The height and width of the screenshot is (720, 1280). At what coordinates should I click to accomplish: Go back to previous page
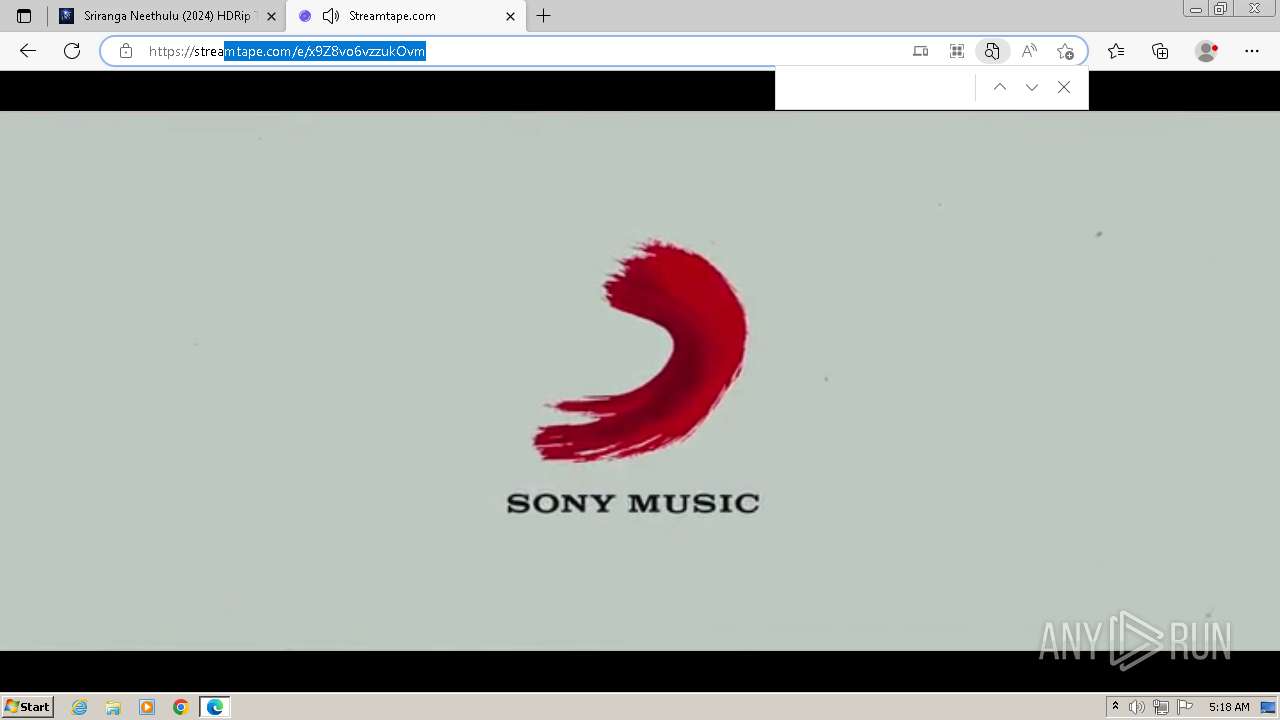coord(28,51)
